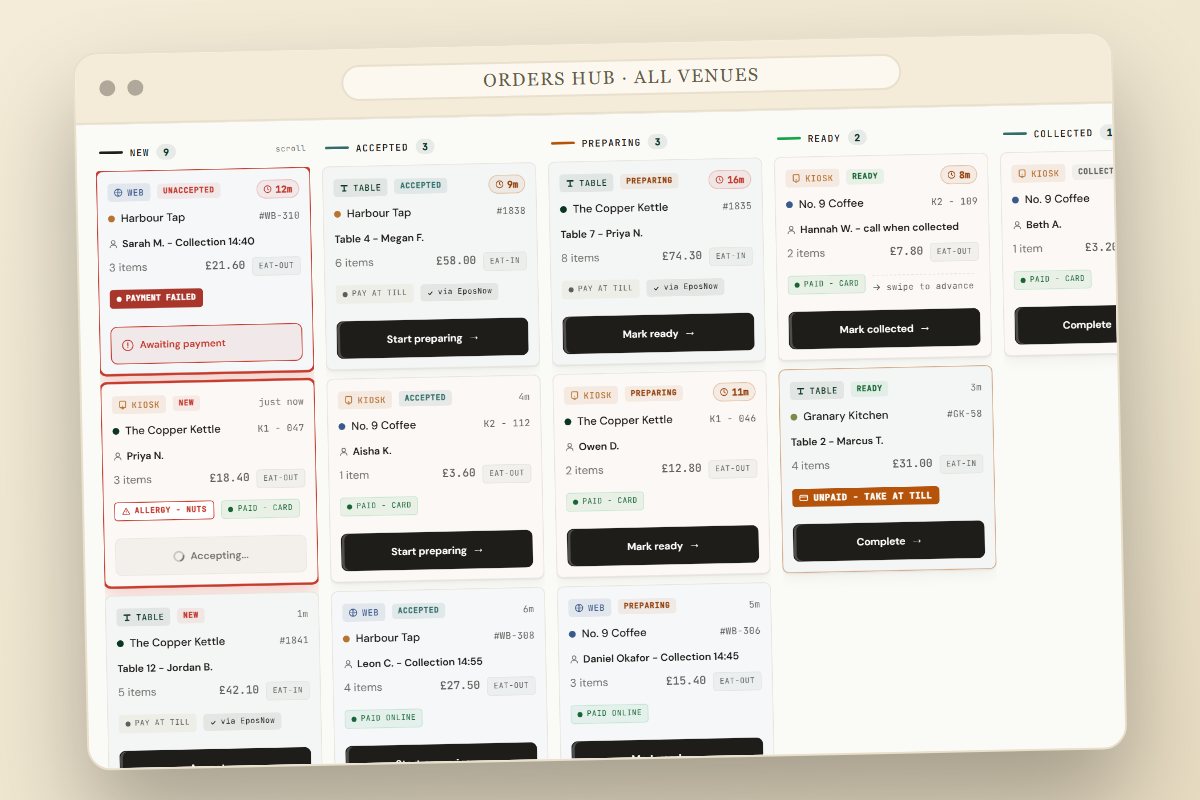The image size is (1200, 800).
Task: Complete Beth A. collected order
Action: click(1066, 325)
